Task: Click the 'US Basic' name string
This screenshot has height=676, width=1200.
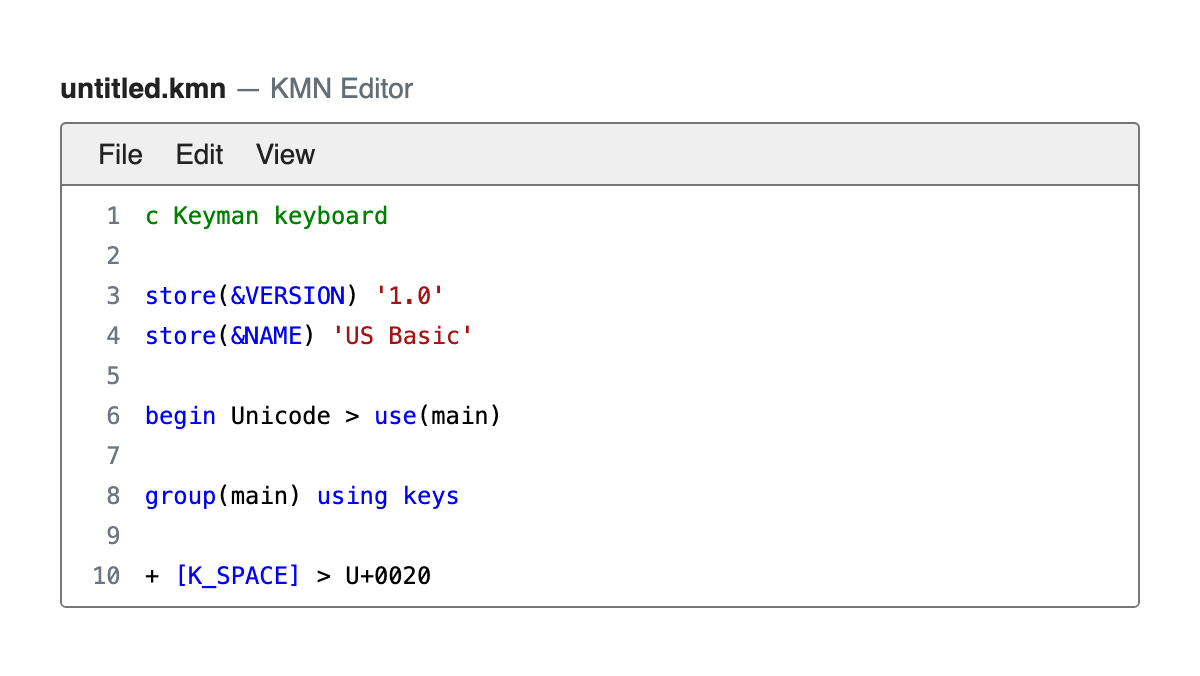Action: point(401,336)
